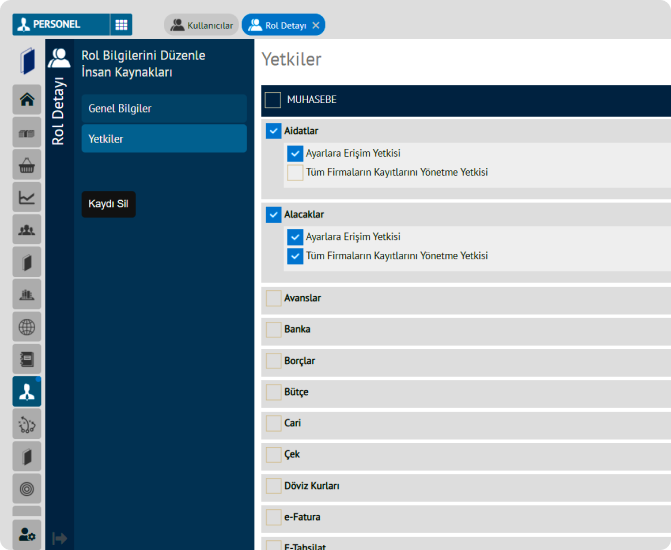Open the globe icon in sidebar
Screen dimensions: 671x550
pos(27,326)
